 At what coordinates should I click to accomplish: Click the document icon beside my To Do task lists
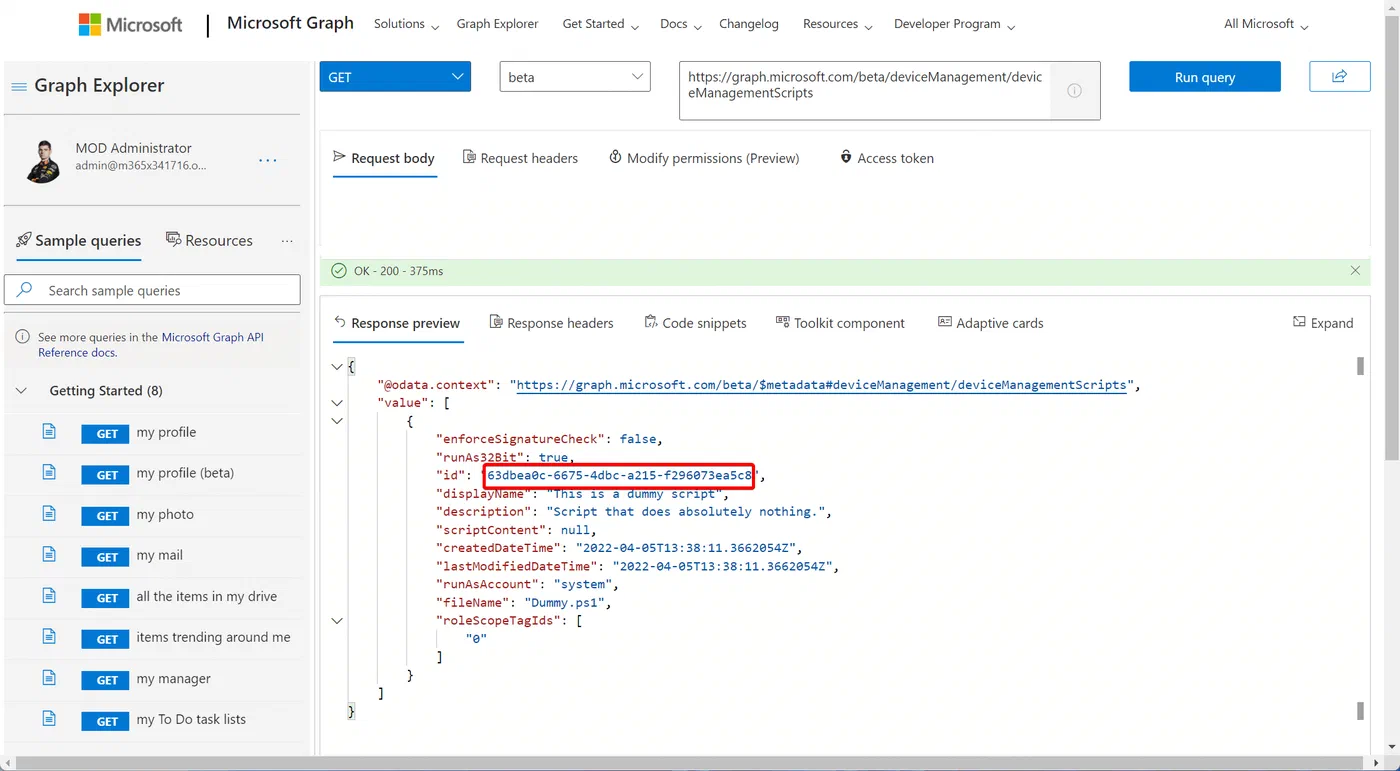click(49, 719)
